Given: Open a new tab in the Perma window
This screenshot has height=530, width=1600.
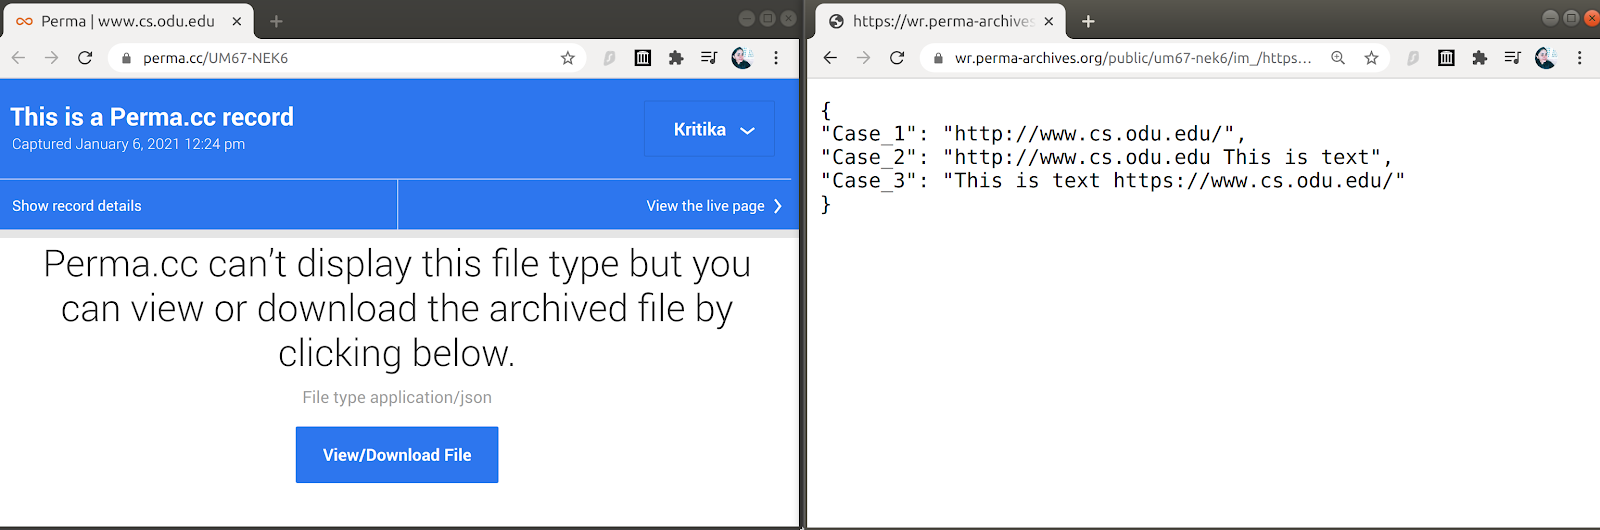Looking at the screenshot, I should point(277,21).
